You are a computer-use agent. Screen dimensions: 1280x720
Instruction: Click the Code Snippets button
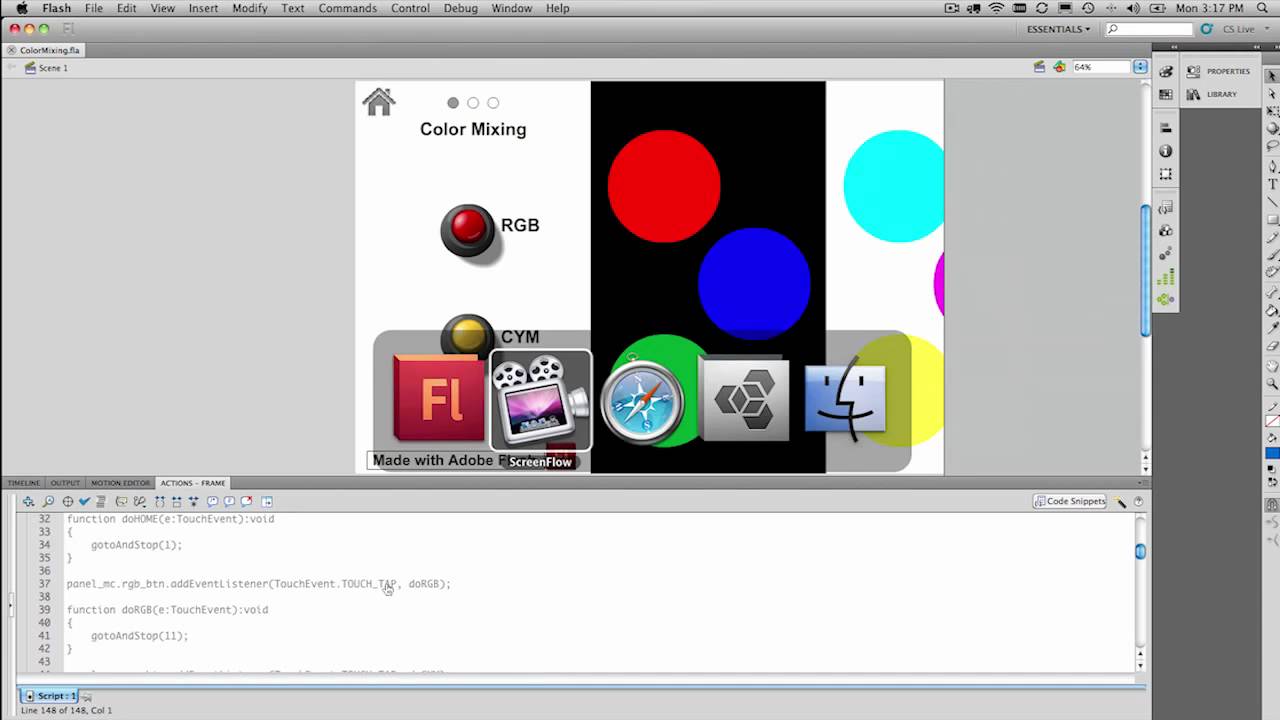click(x=1069, y=501)
